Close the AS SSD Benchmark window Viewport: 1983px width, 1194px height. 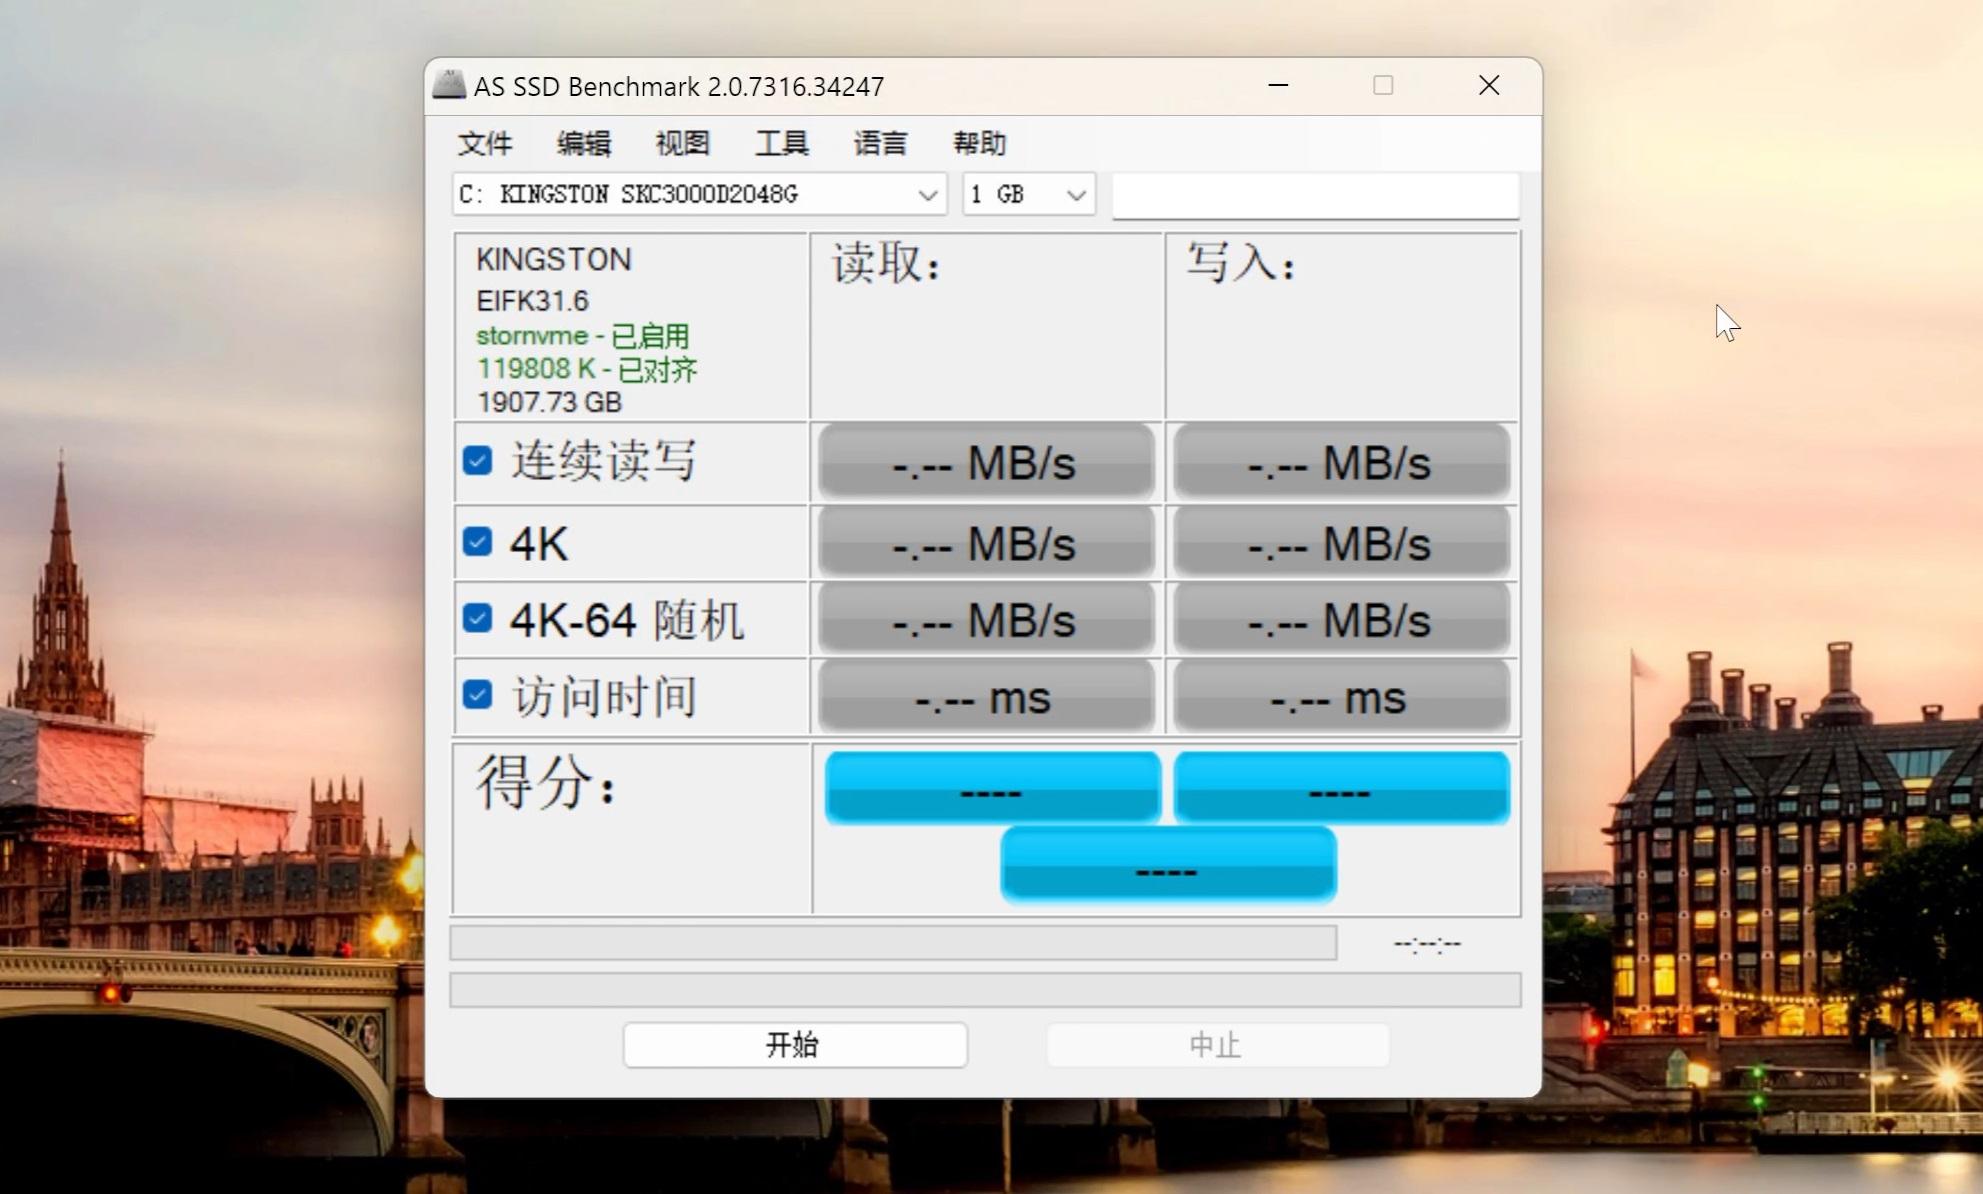point(1489,85)
